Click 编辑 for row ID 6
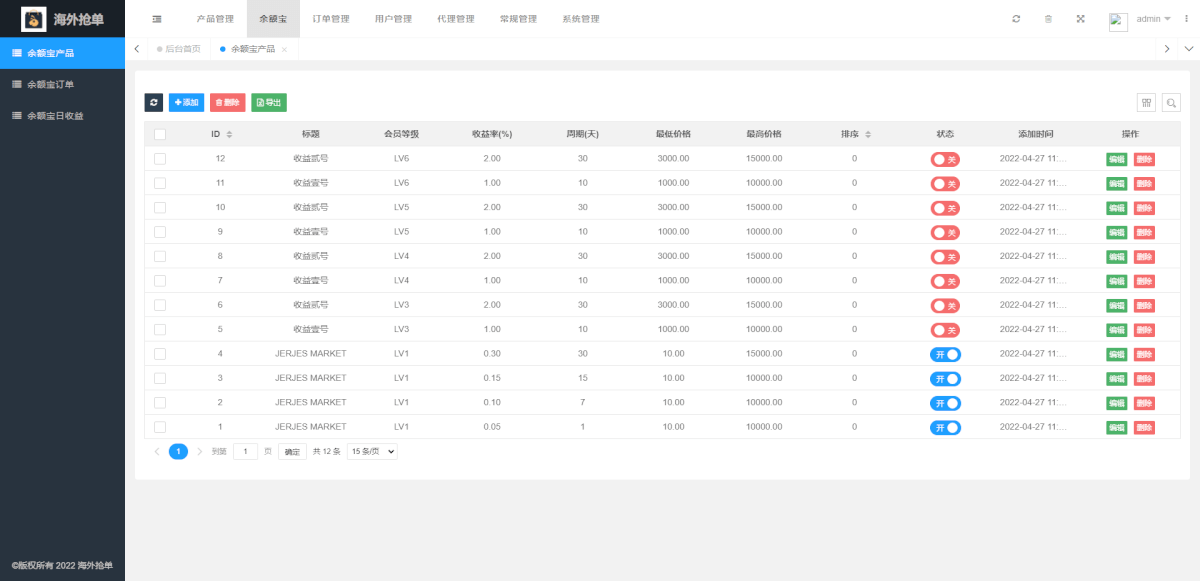1200x581 pixels. click(1116, 306)
